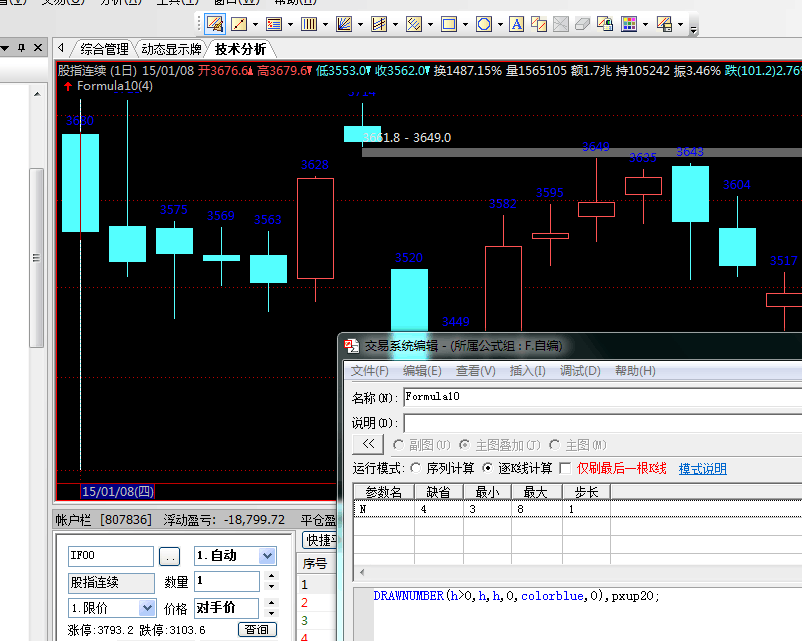Click the text annotation 'A' tool
Image resolution: width=802 pixels, height=641 pixels.
(516, 24)
